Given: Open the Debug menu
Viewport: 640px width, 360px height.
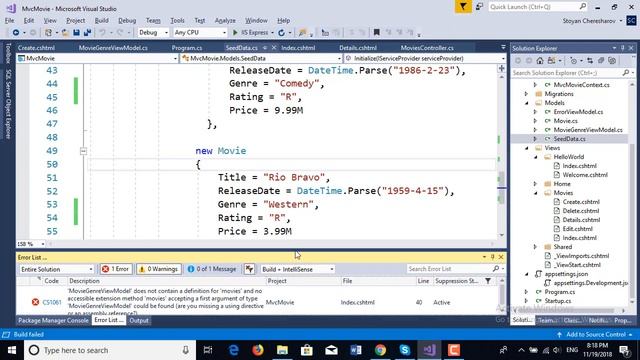Looking at the screenshot, I should click(x=127, y=20).
